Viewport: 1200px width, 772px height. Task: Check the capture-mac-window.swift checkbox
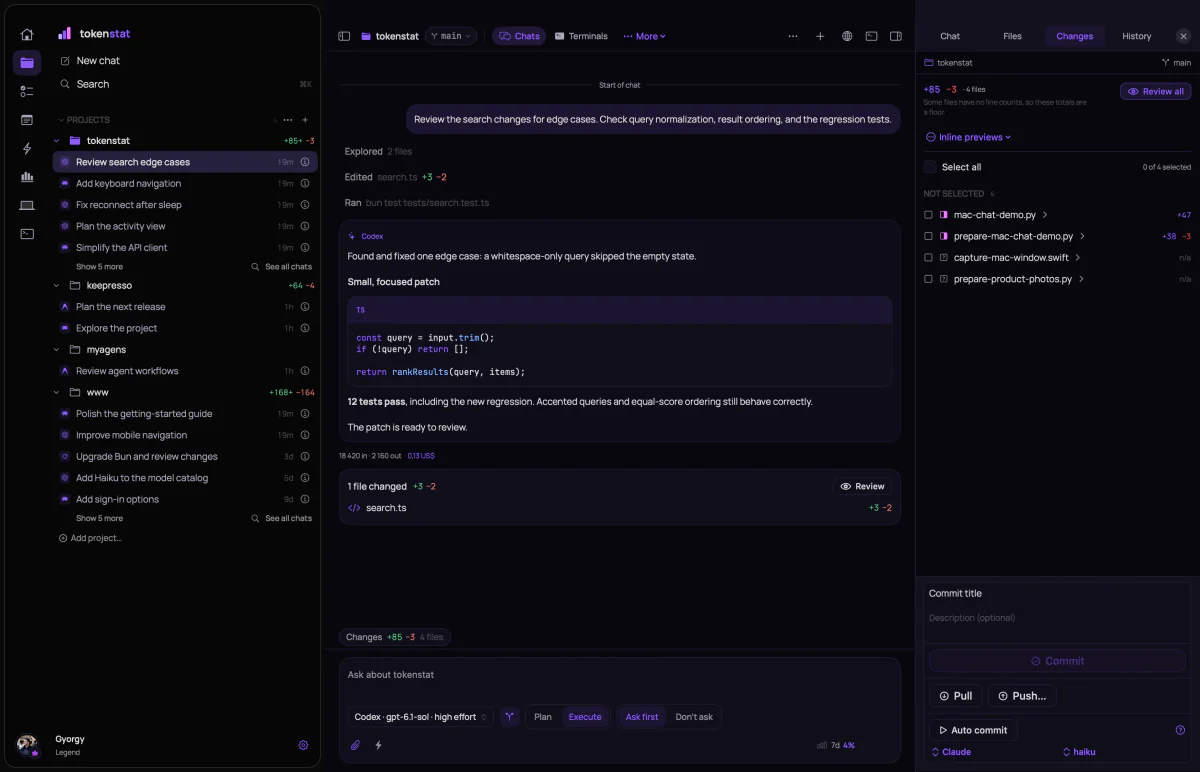pos(929,258)
